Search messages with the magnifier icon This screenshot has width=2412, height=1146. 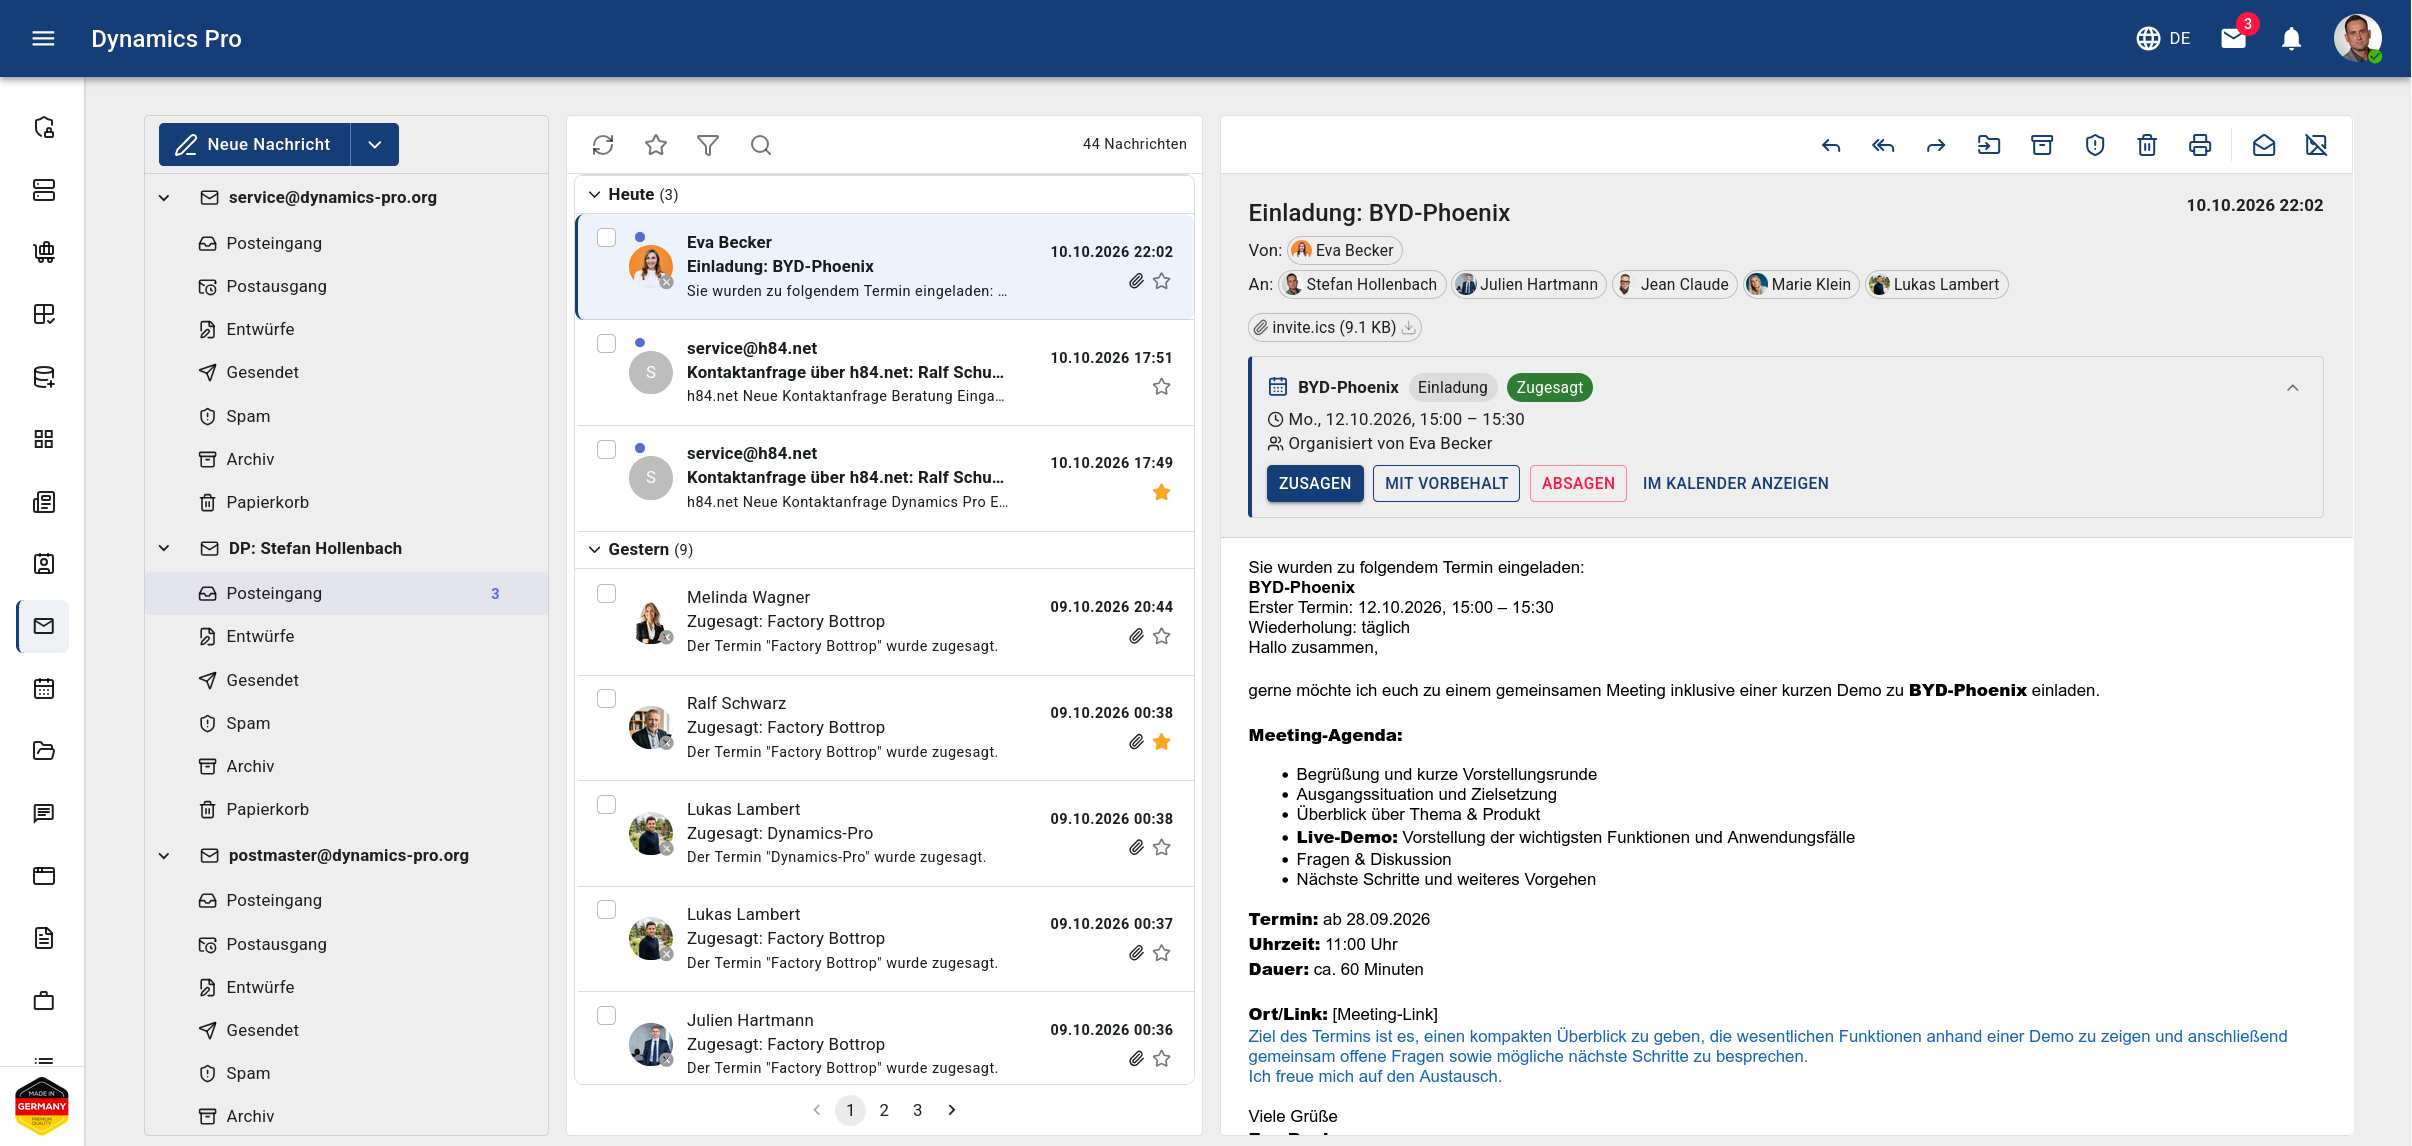click(761, 145)
